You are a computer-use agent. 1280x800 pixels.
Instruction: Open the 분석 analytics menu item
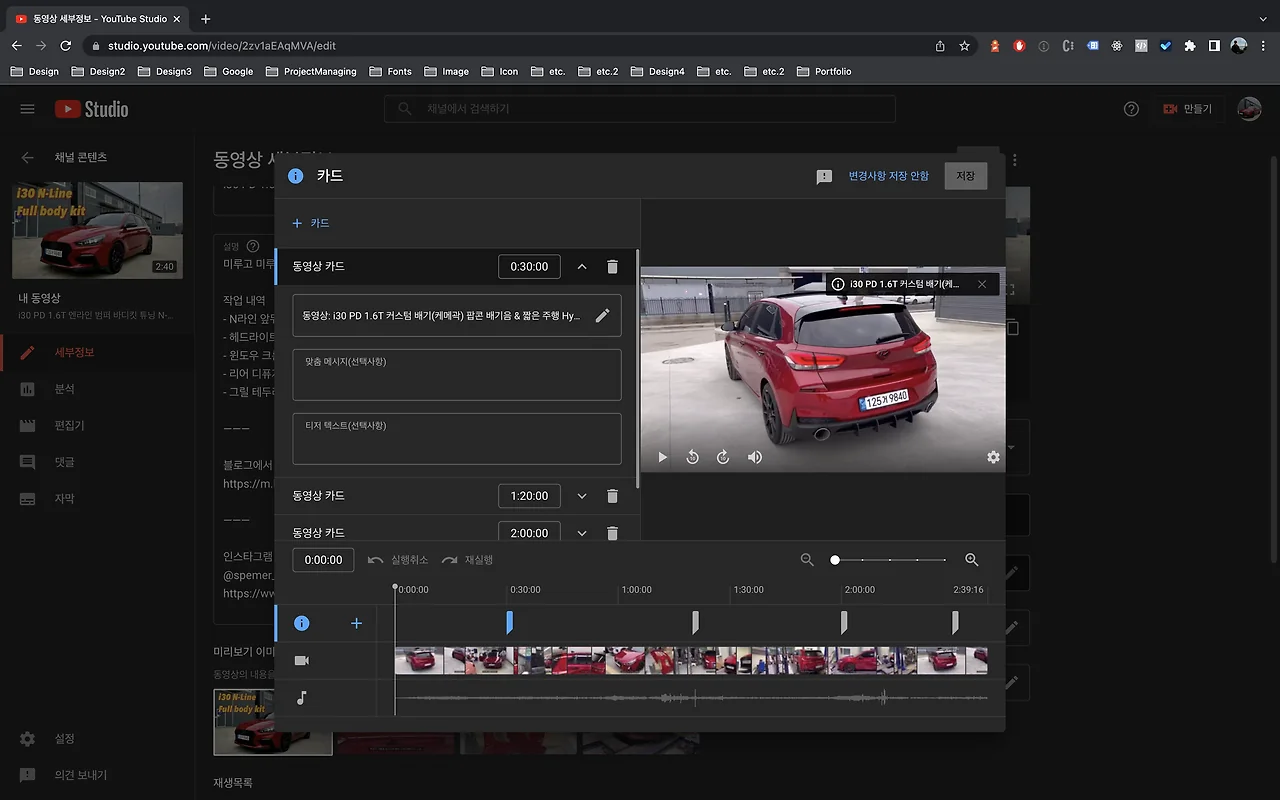[64, 389]
